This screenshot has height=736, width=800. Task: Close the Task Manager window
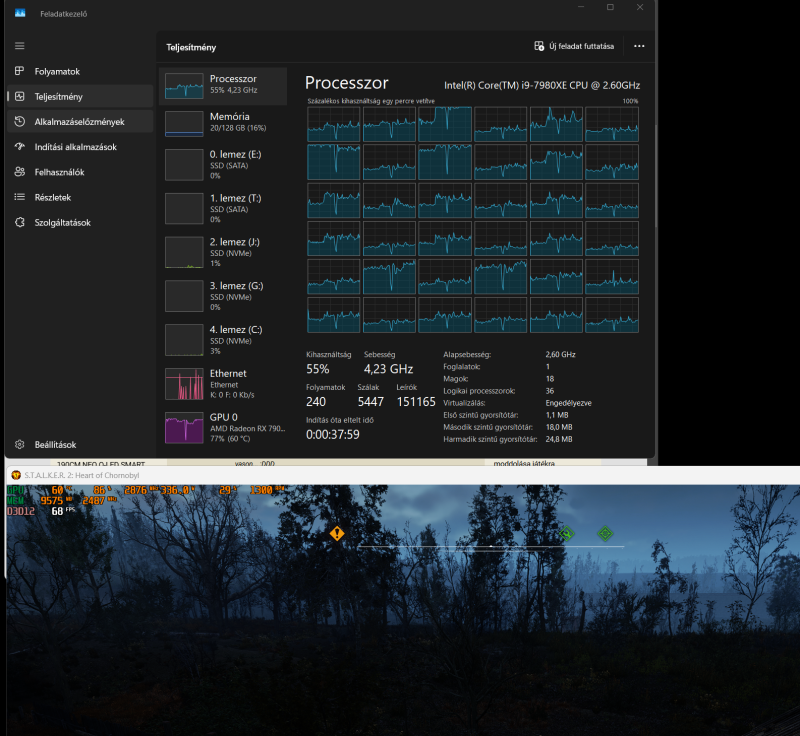[640, 7]
